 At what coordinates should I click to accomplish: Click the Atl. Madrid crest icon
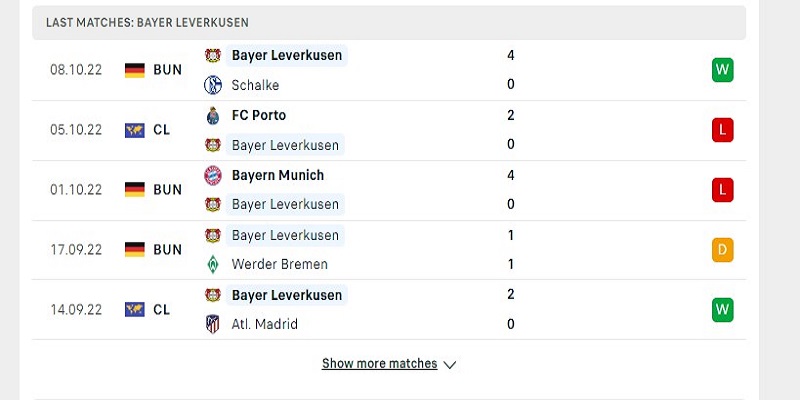(213, 324)
